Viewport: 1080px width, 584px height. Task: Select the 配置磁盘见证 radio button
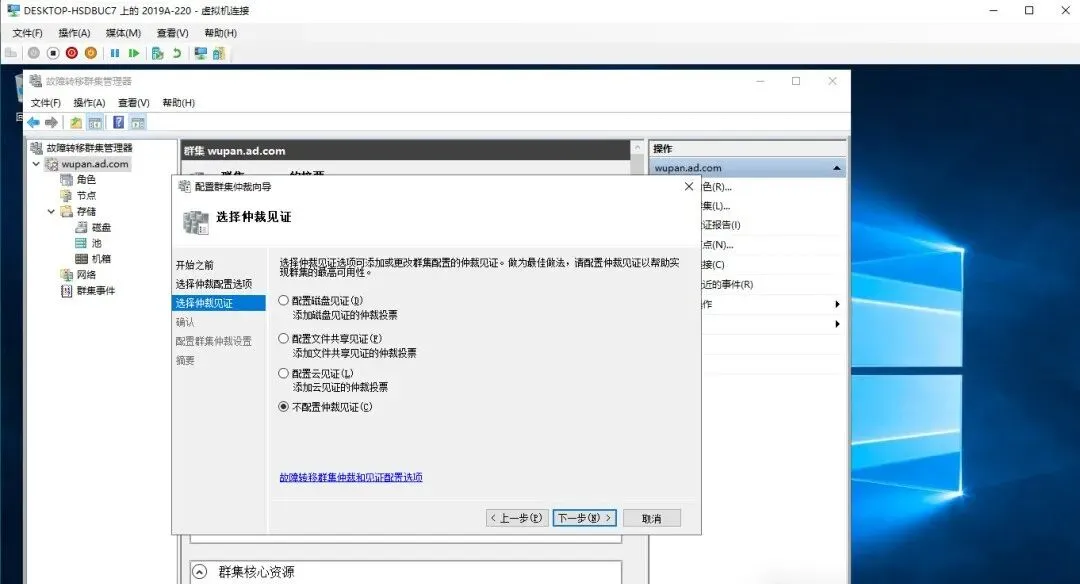tap(284, 301)
